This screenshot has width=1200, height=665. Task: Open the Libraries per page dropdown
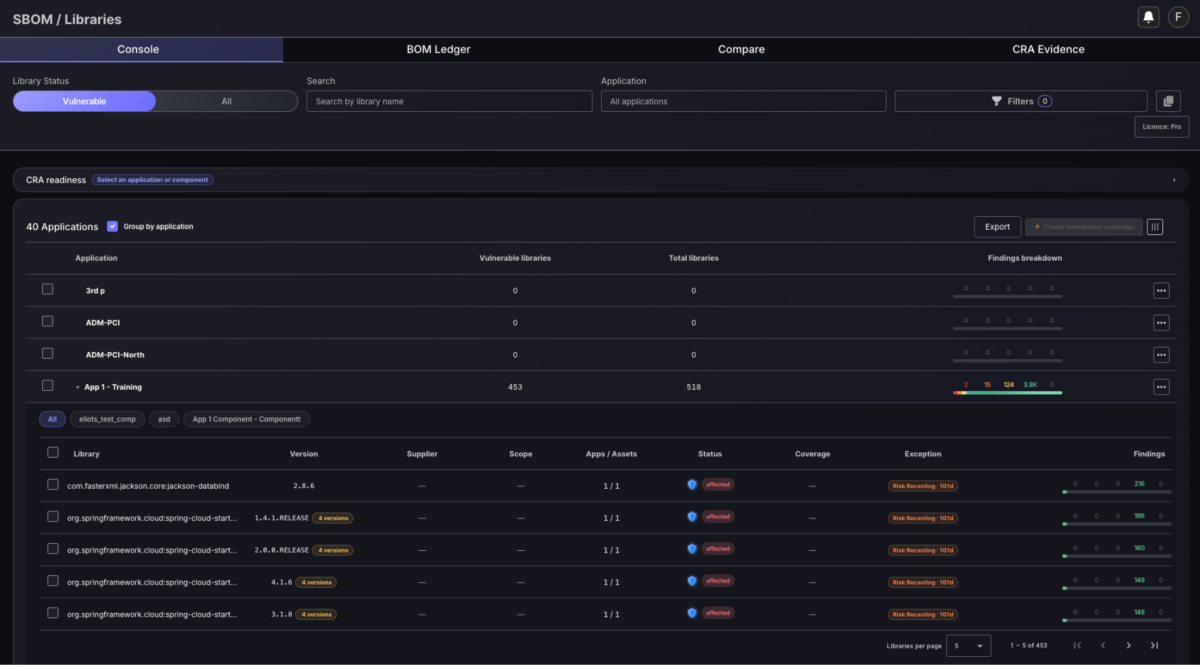[x=969, y=646]
